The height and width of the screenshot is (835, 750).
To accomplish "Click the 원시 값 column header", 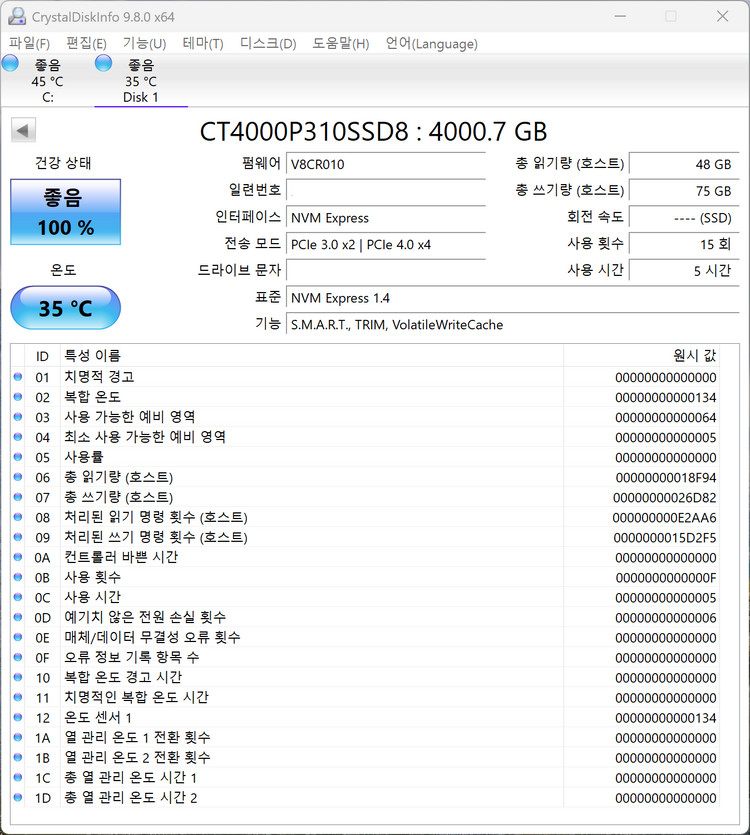I will coord(641,356).
